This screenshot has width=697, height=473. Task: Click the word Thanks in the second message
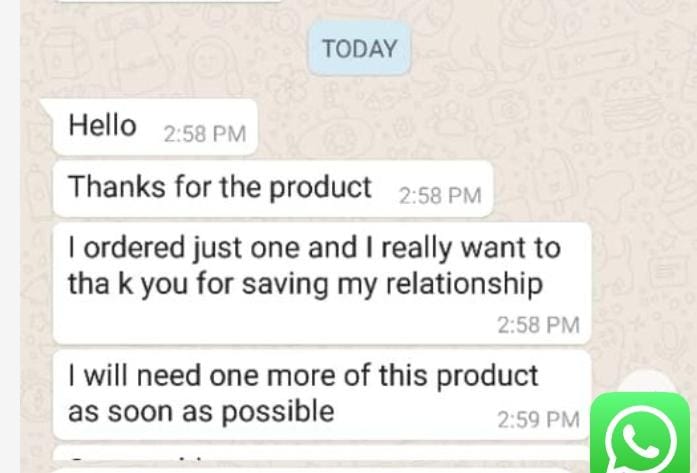(117, 186)
